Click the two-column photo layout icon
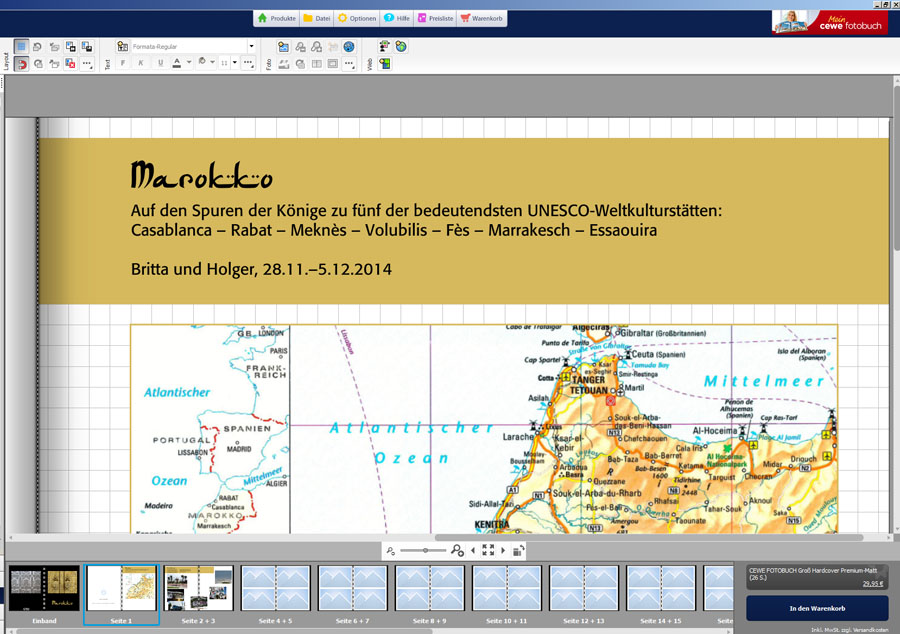Screen dimensions: 900x634 pos(316,64)
